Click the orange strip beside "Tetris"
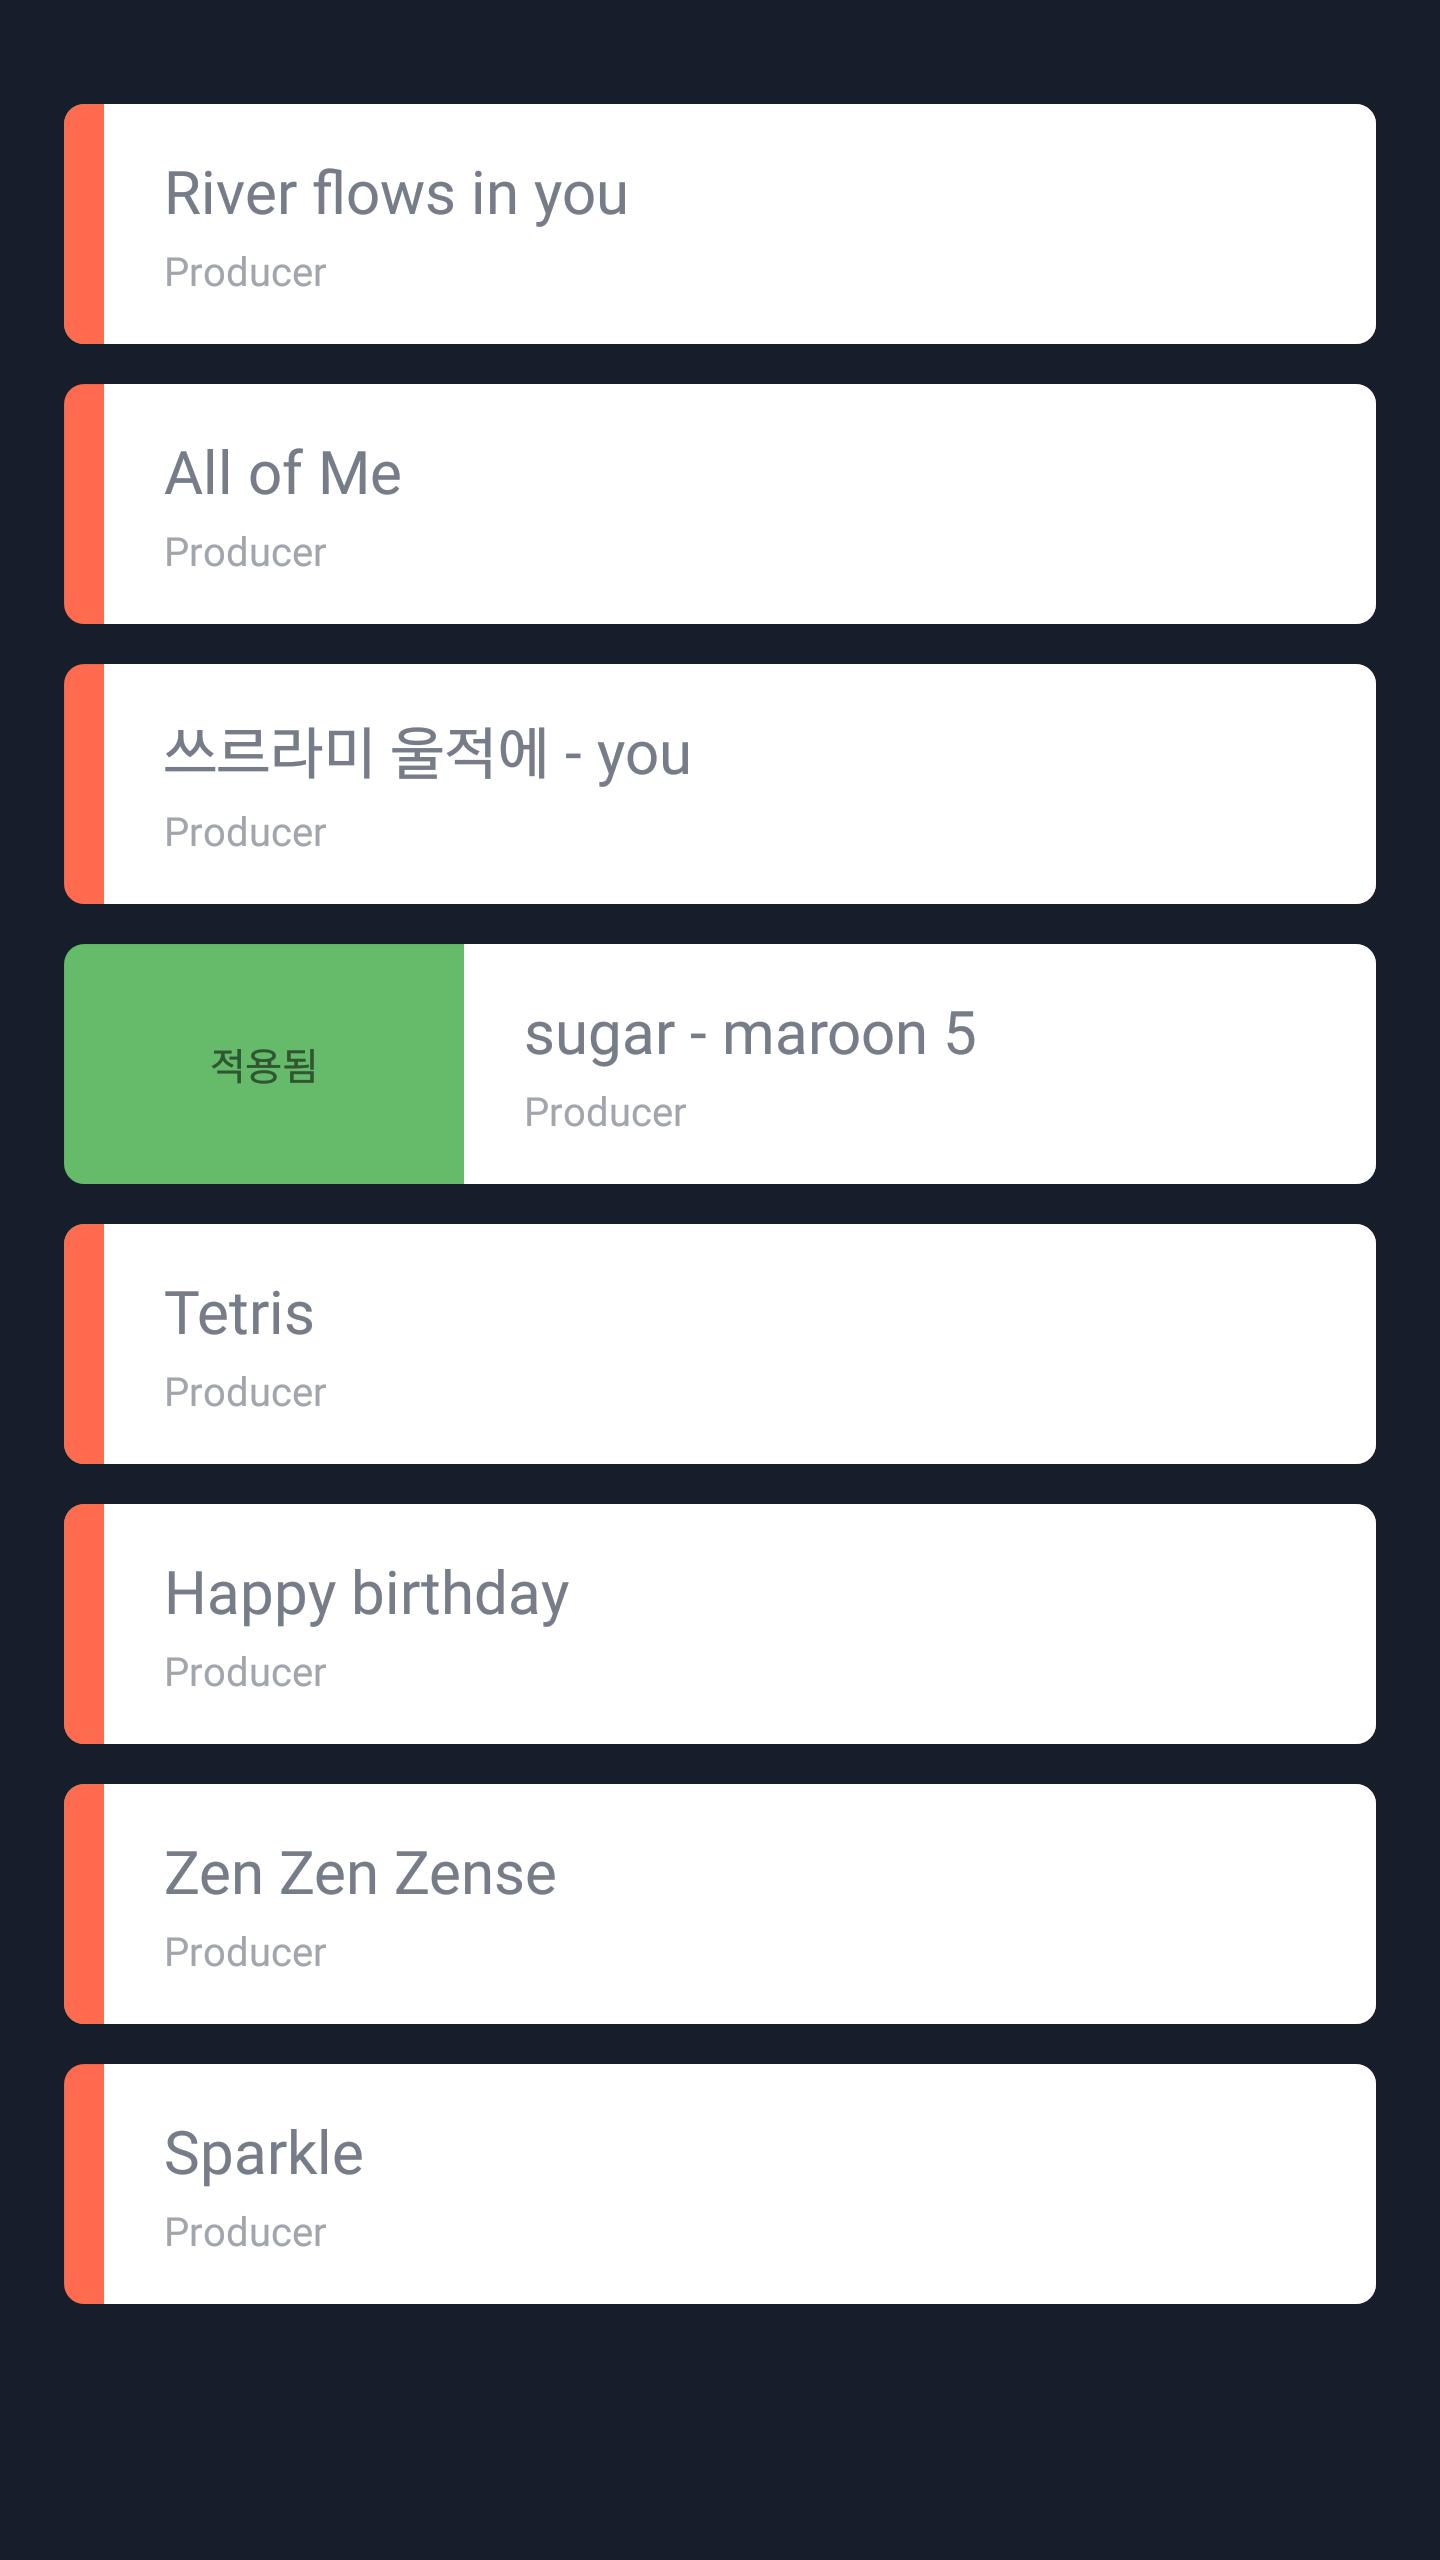The height and width of the screenshot is (2560, 1440). click(x=84, y=1344)
